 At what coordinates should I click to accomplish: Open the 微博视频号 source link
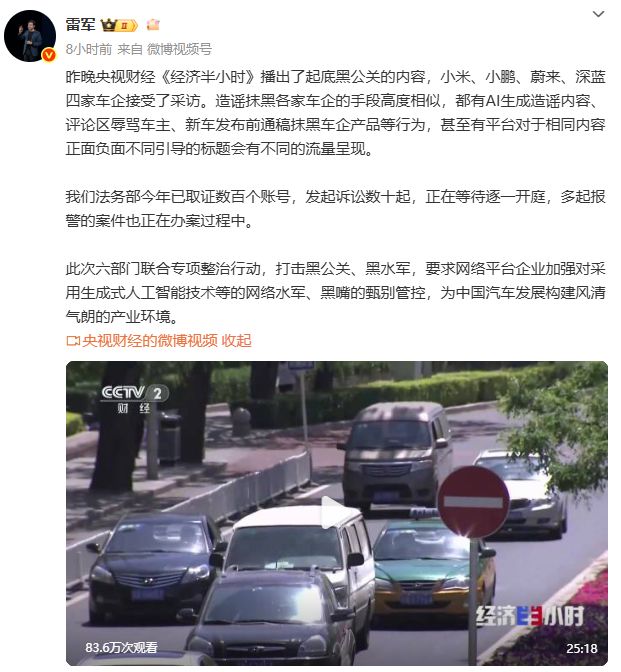179,49
